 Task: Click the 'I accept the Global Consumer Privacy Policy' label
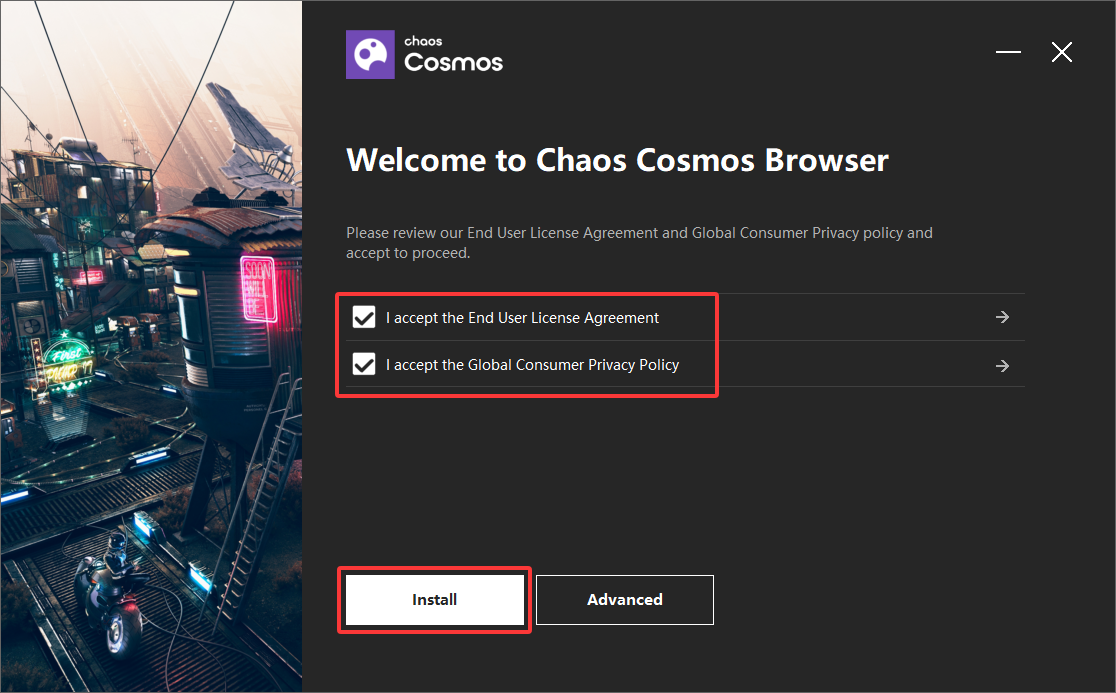532,365
